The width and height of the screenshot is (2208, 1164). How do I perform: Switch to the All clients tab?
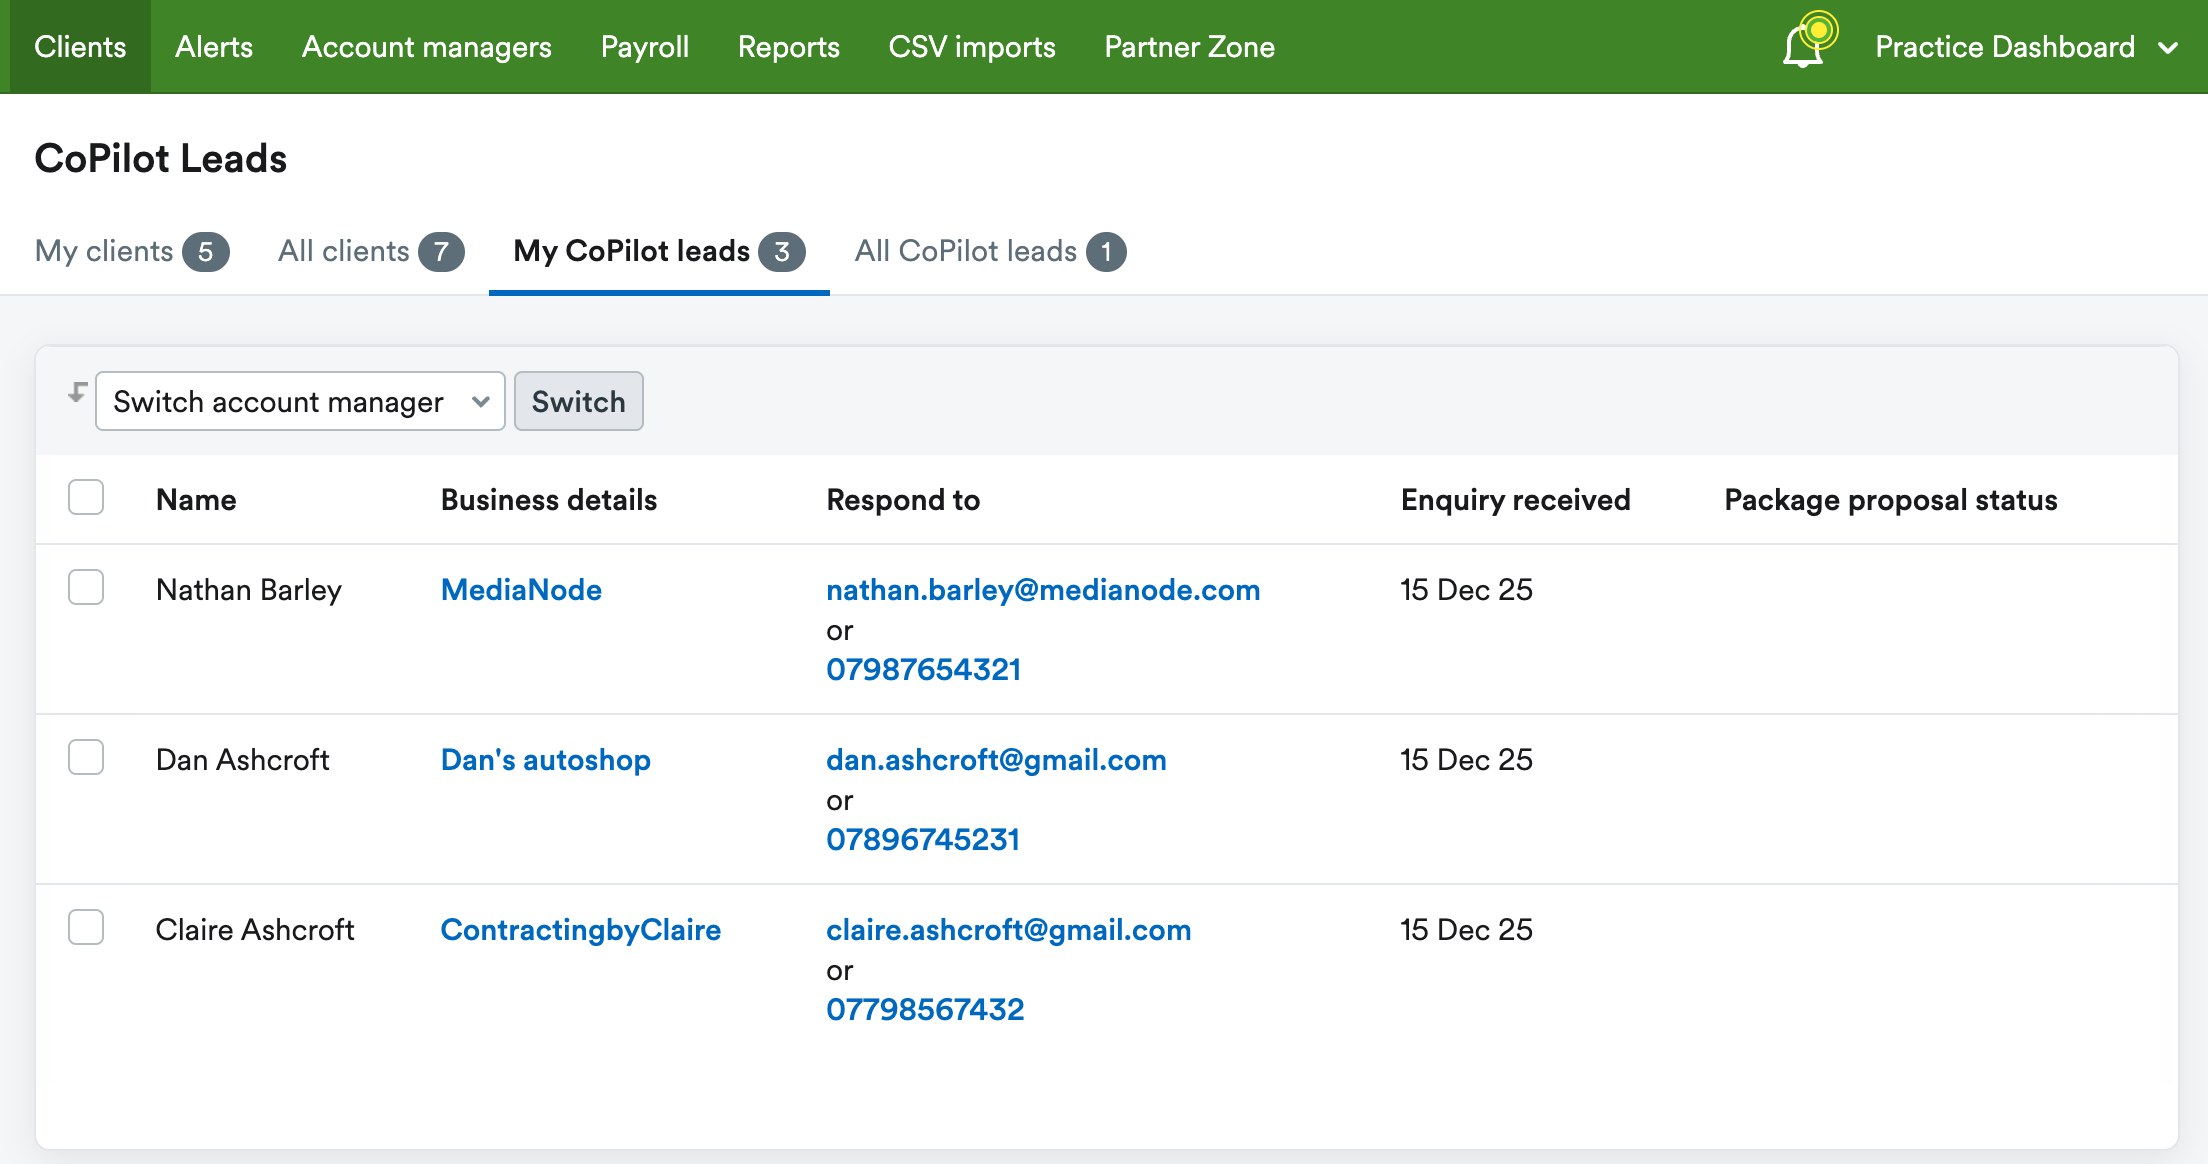(371, 251)
